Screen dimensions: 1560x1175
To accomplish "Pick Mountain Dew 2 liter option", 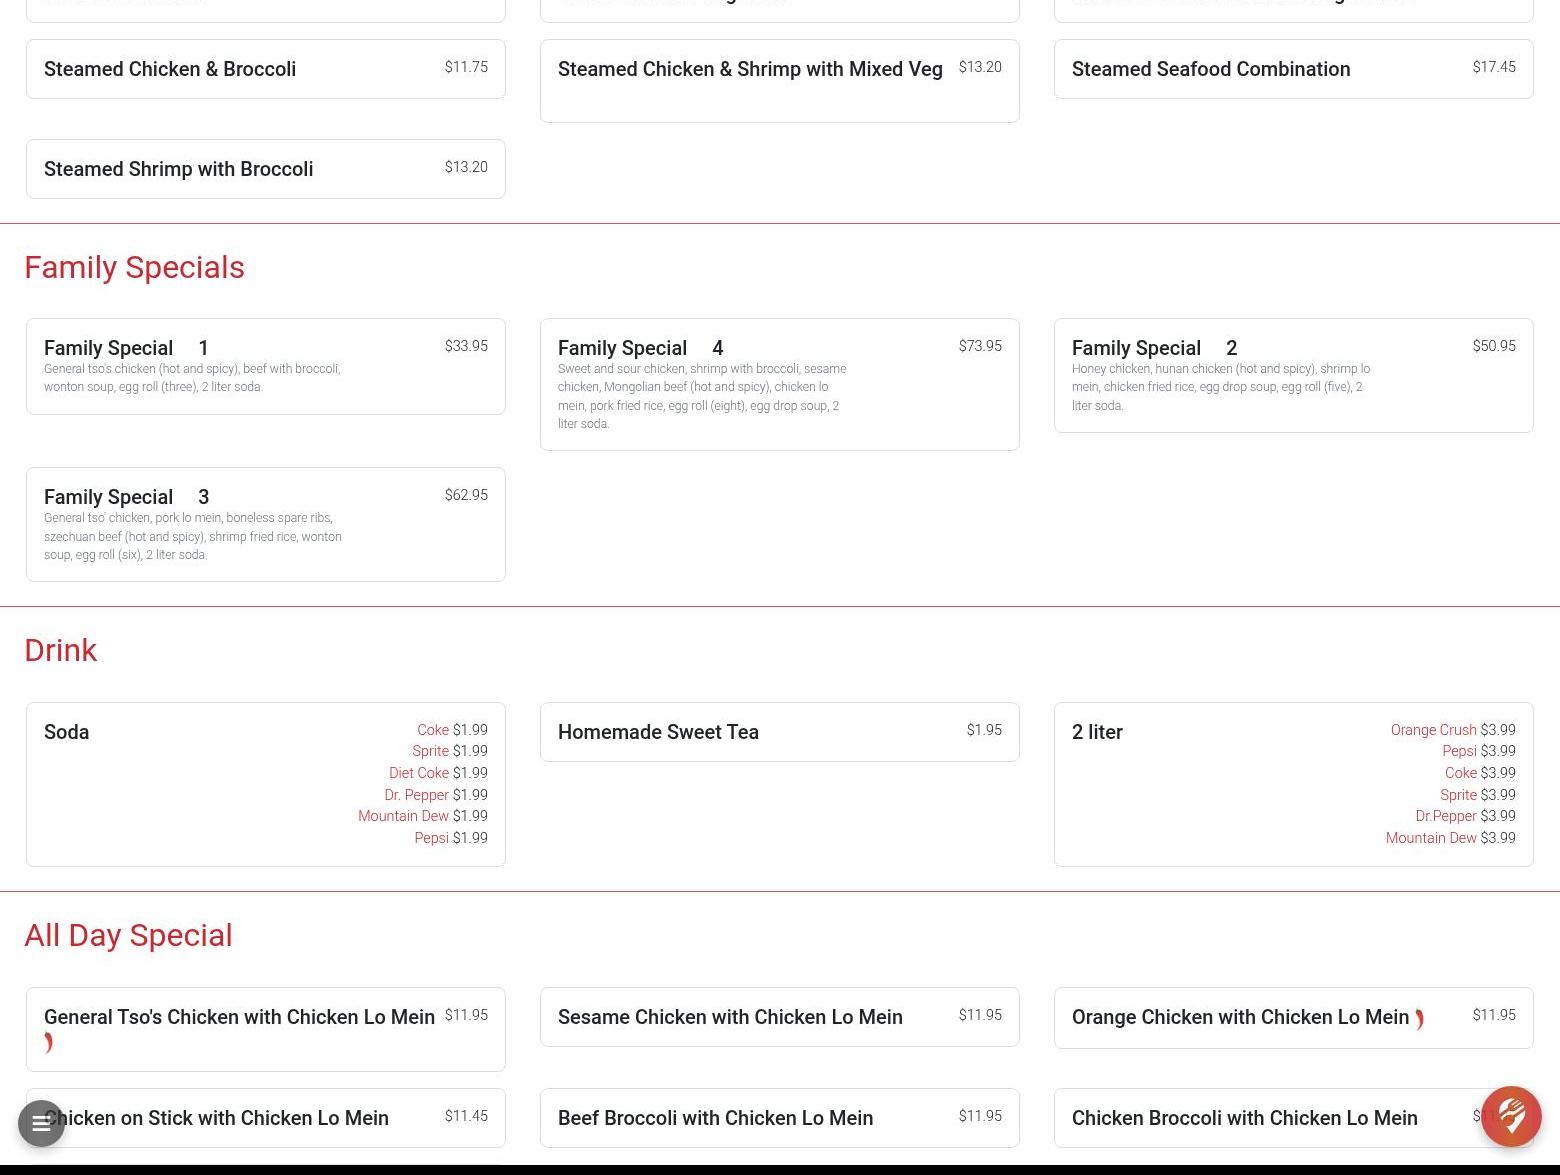I will tap(1451, 838).
